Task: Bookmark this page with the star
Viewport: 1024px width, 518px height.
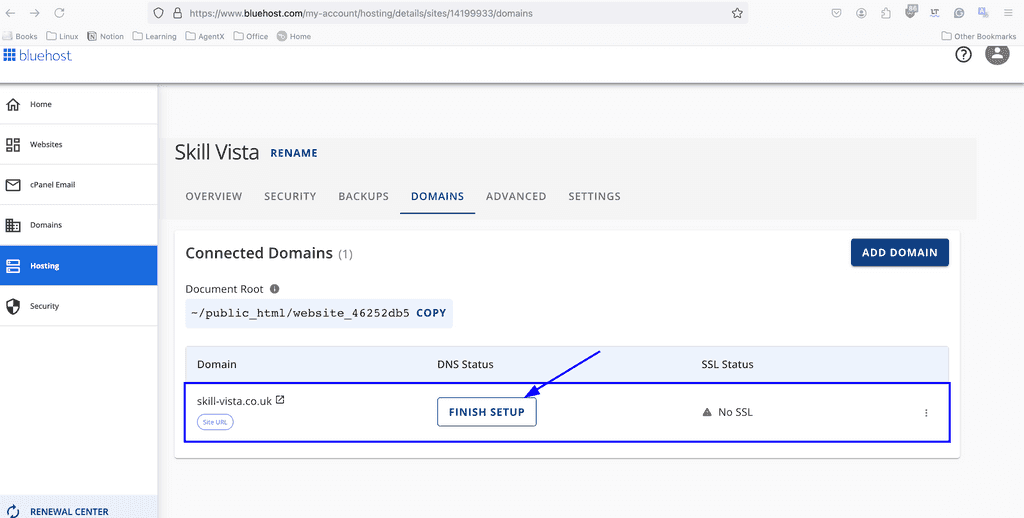Action: pyautogui.click(x=737, y=13)
